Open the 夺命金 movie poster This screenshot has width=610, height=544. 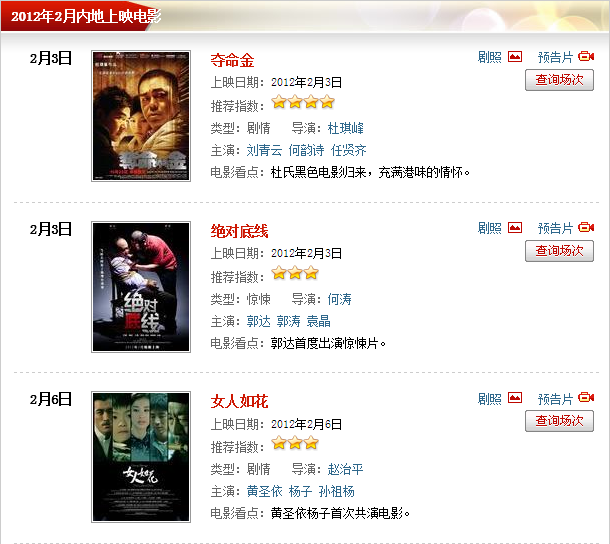click(141, 116)
